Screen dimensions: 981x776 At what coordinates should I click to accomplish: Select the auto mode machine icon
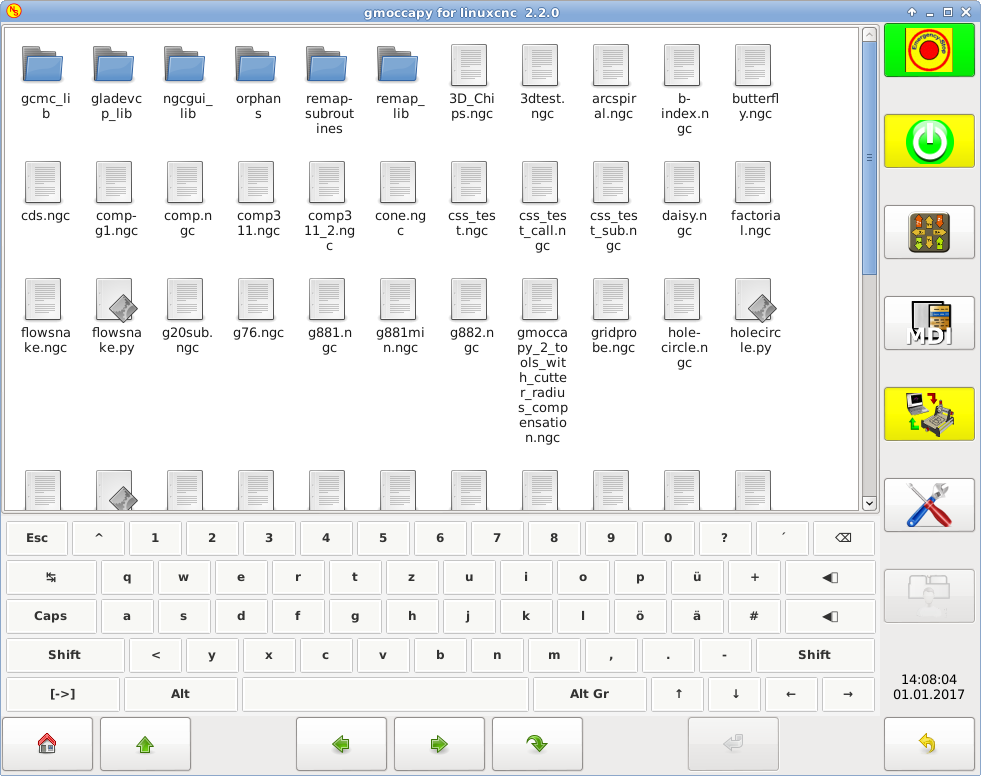[929, 414]
